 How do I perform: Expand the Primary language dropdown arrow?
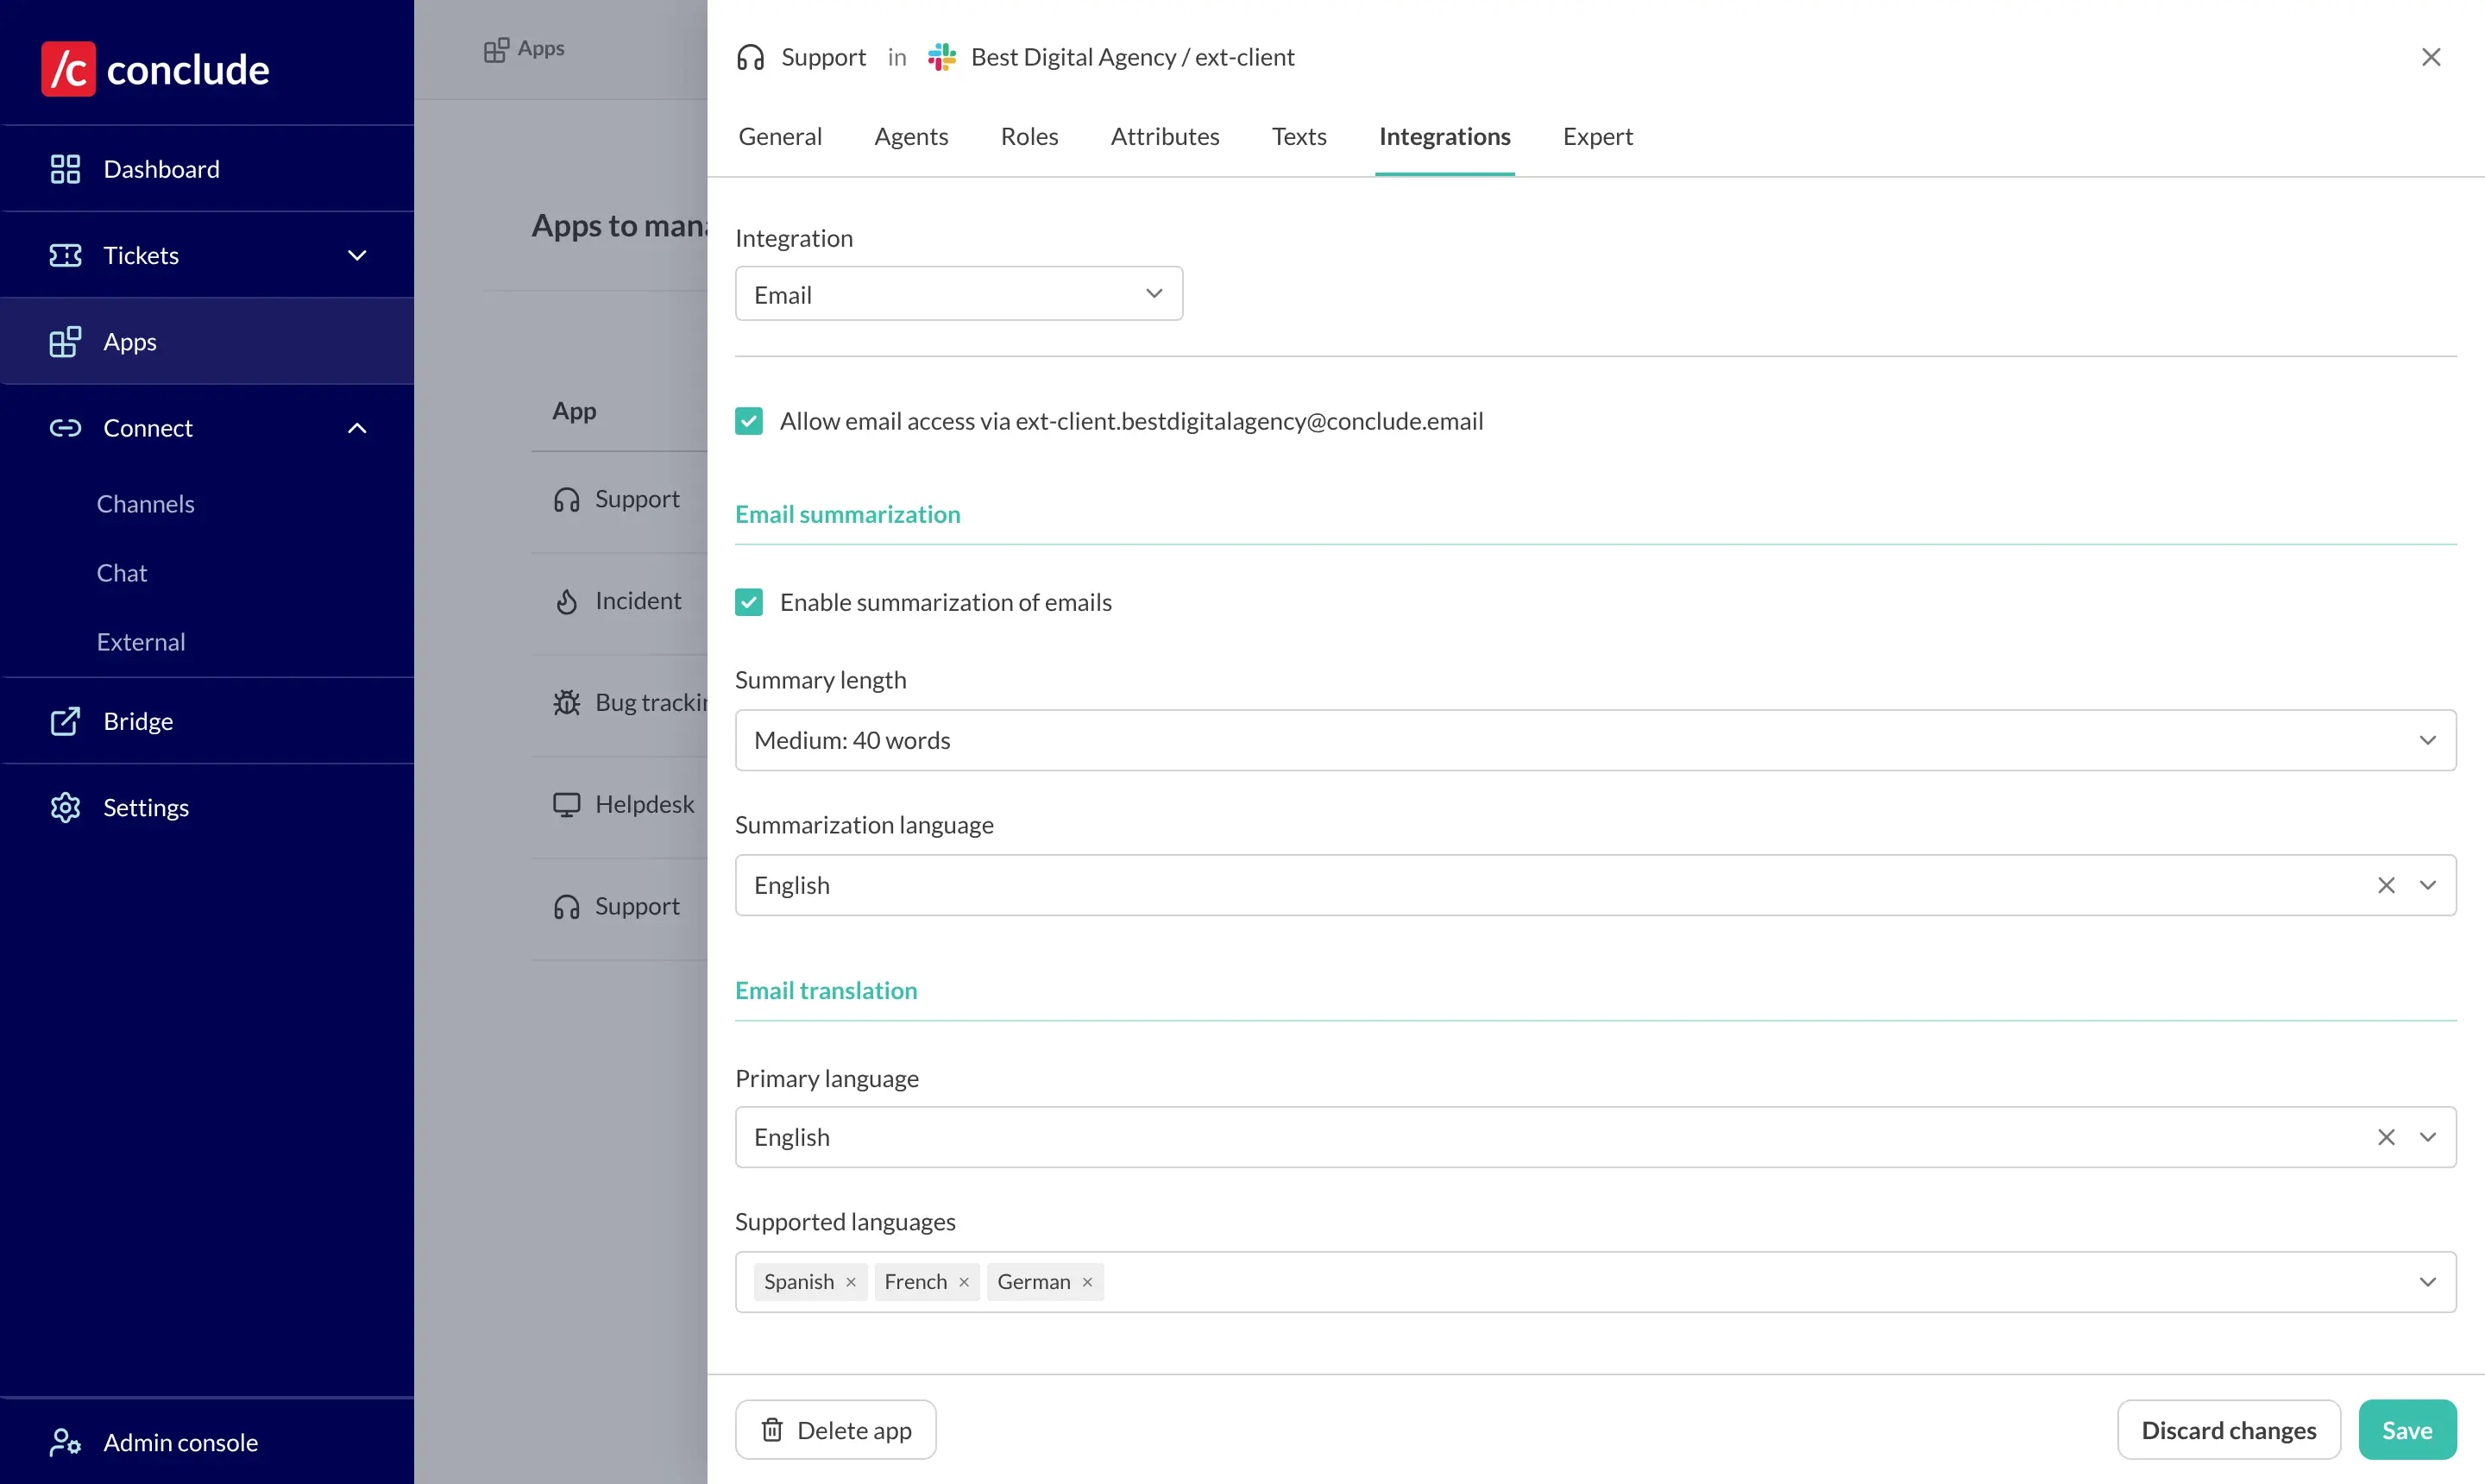(2428, 1137)
